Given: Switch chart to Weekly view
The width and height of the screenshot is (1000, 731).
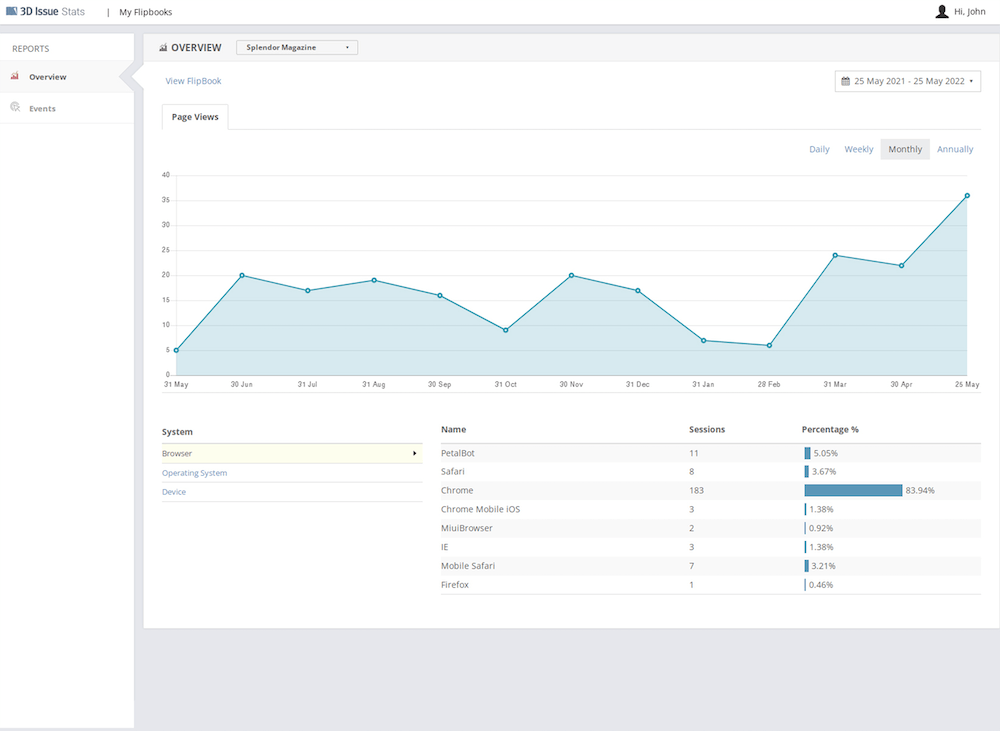Looking at the screenshot, I should 858,149.
